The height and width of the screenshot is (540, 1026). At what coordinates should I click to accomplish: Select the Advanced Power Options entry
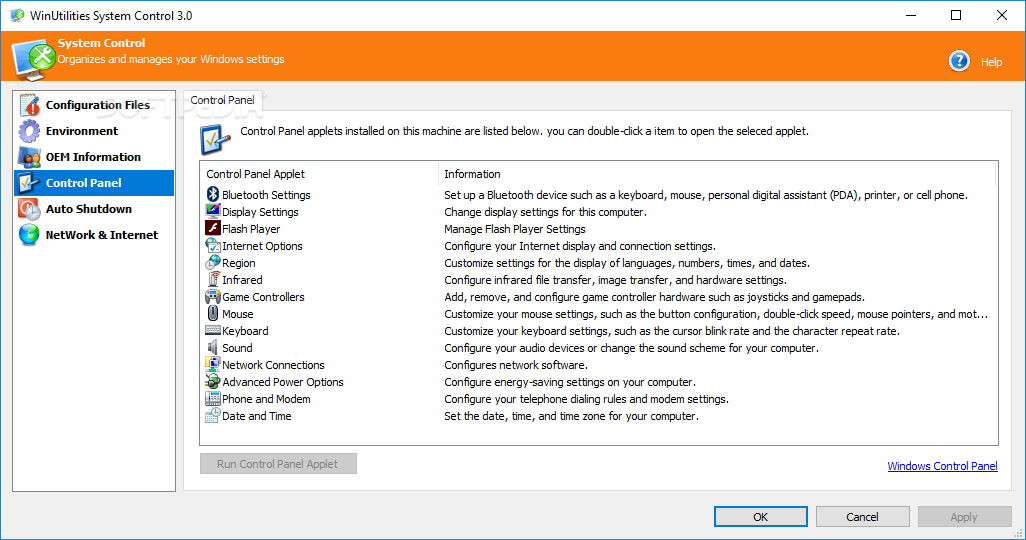coord(283,382)
